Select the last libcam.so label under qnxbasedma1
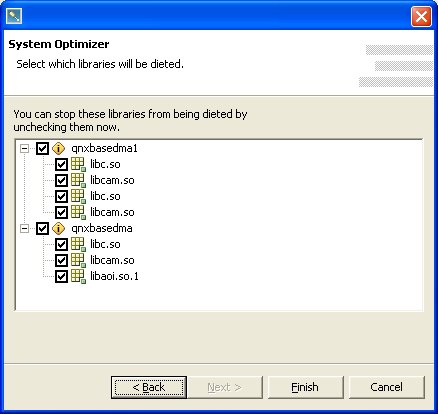 tap(112, 212)
